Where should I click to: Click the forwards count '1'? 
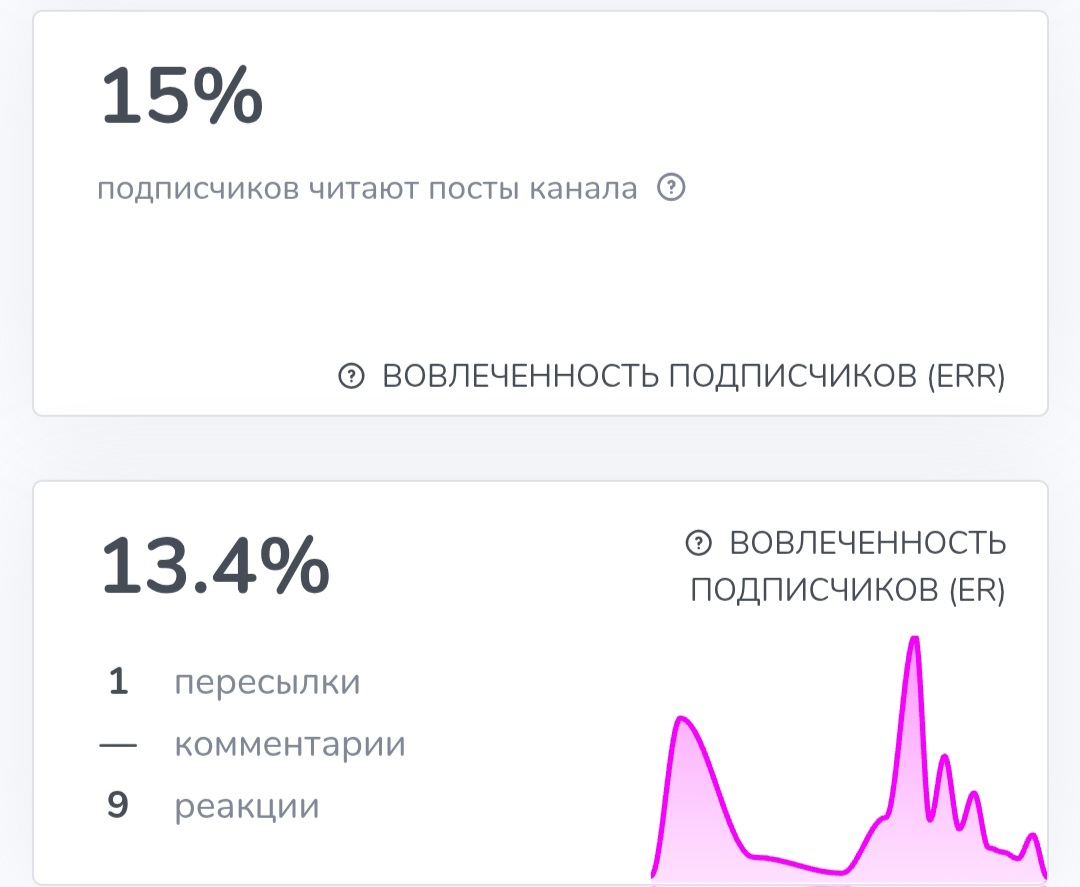[118, 682]
